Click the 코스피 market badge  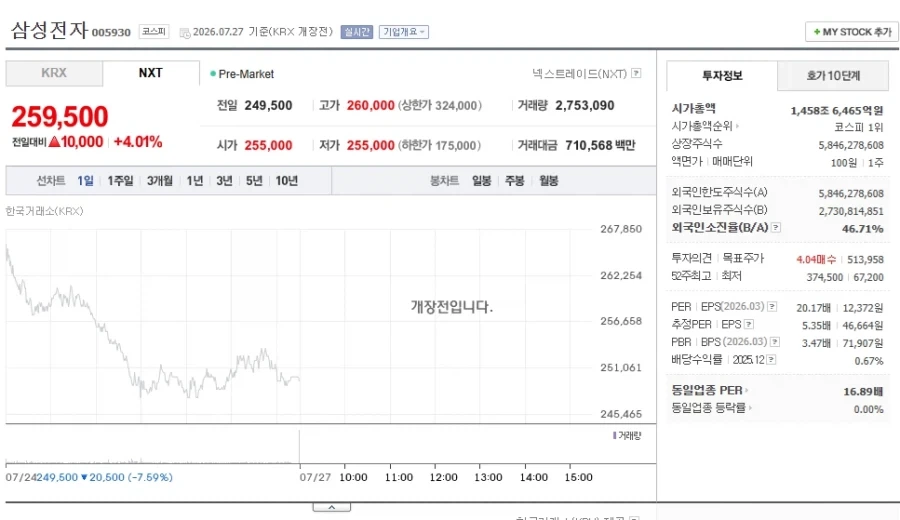pos(154,32)
